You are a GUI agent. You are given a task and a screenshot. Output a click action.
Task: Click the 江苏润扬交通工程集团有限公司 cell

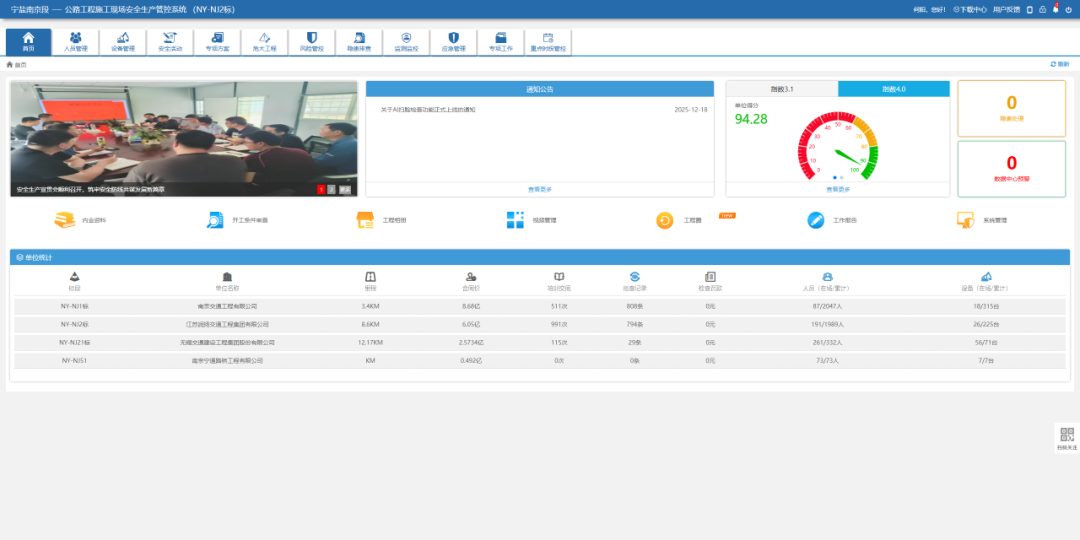click(x=227, y=324)
